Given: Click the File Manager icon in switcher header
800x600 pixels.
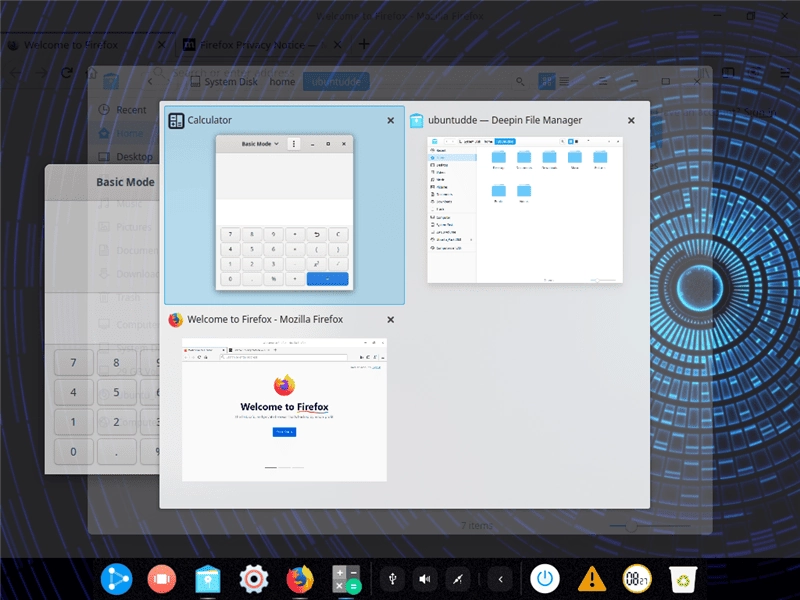Looking at the screenshot, I should [x=417, y=120].
